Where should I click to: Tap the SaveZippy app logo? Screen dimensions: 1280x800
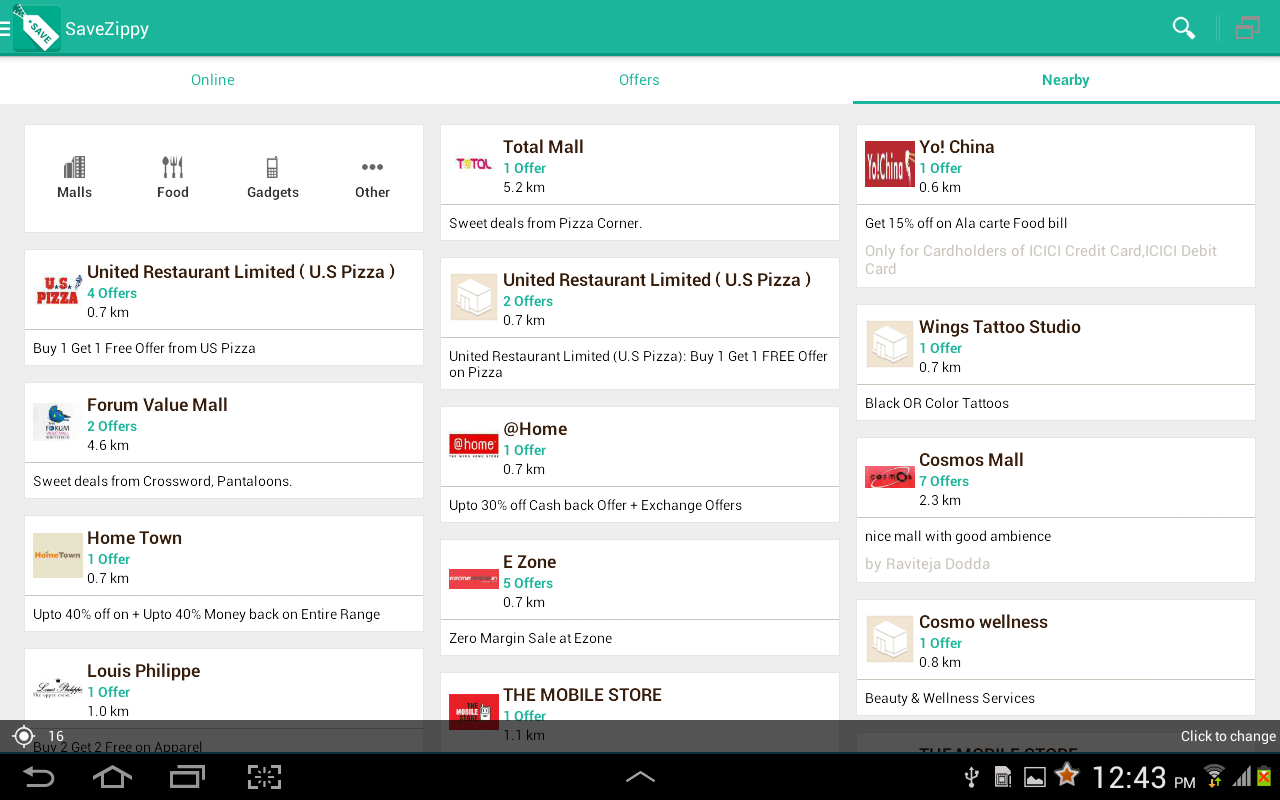coord(36,28)
